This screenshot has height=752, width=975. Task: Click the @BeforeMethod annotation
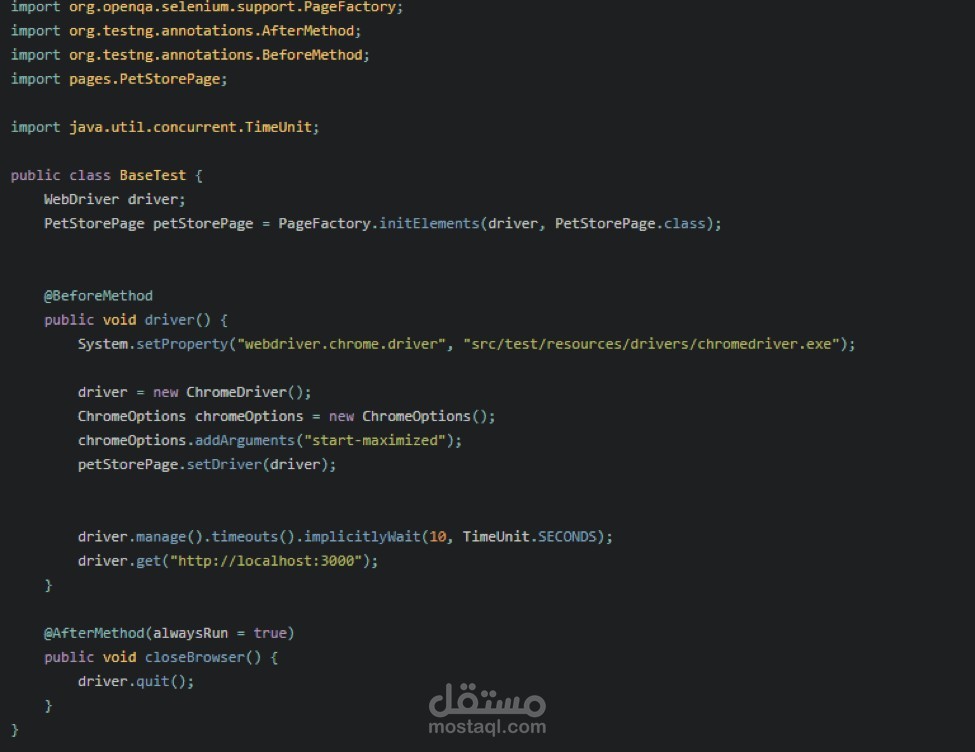click(97, 295)
